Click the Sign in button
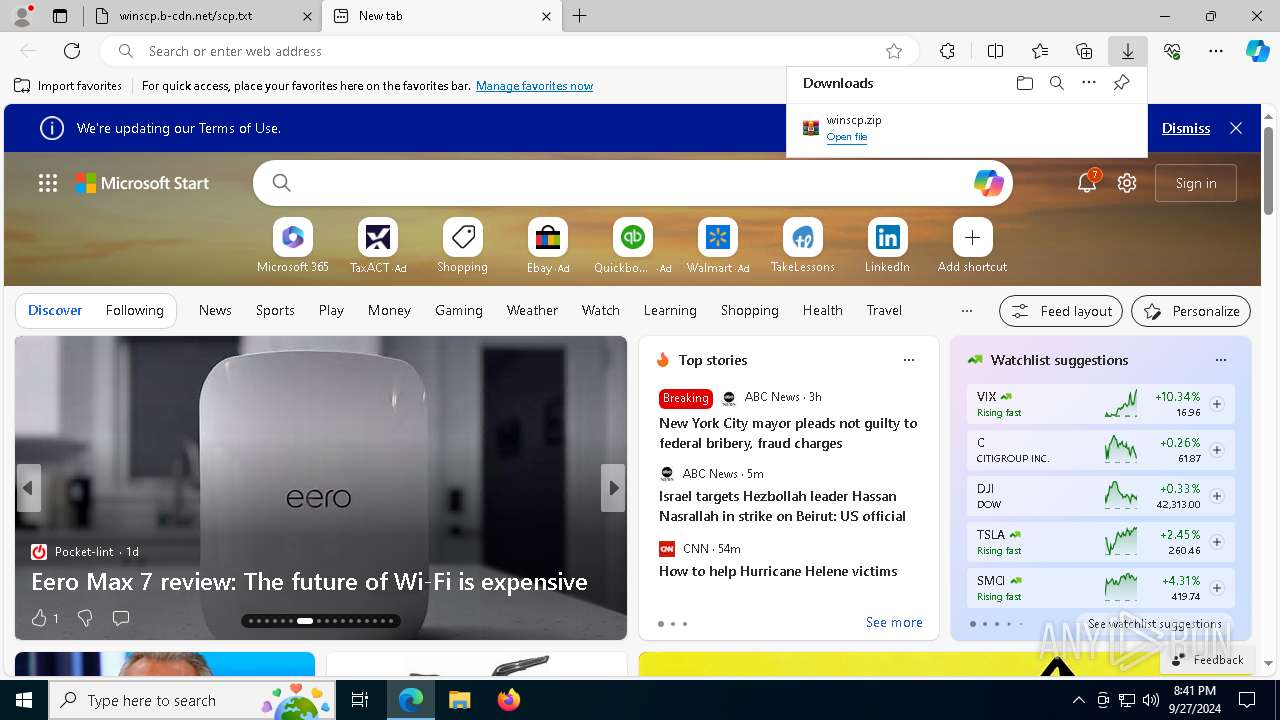This screenshot has width=1280, height=720. pos(1196,183)
